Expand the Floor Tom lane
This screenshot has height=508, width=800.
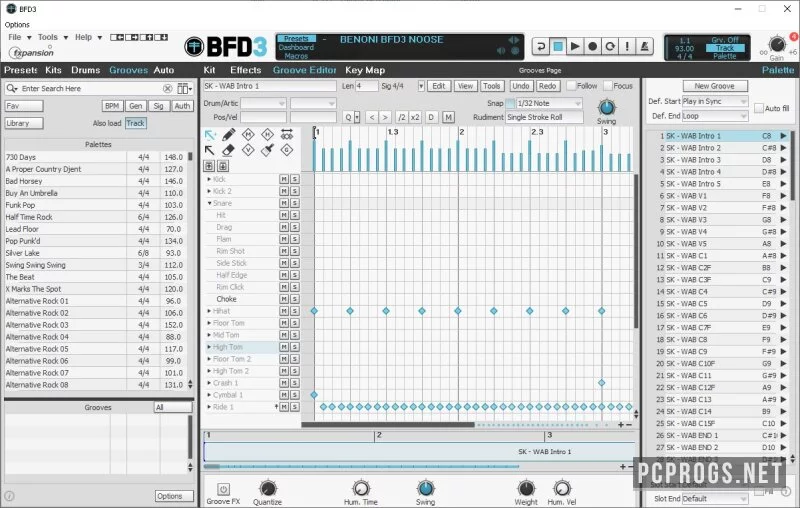coord(209,323)
